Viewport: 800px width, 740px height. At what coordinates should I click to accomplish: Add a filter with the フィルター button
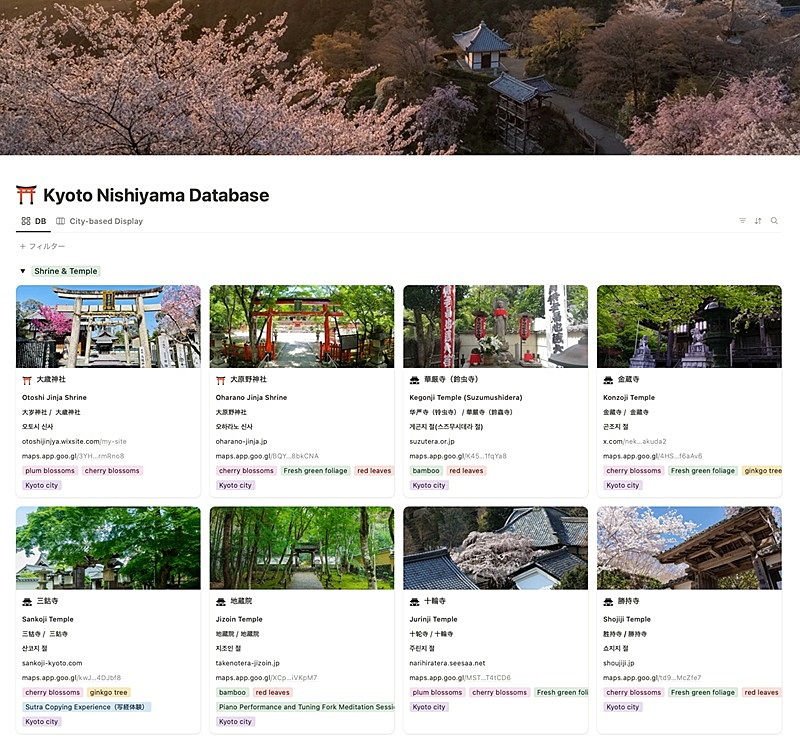point(42,246)
